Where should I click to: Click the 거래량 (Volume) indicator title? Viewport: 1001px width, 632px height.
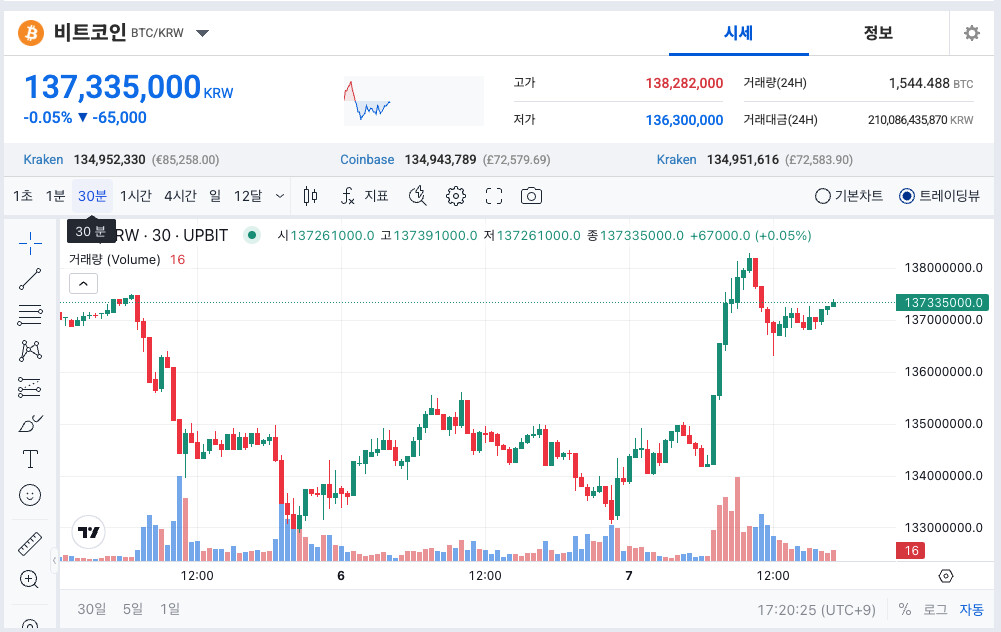(115, 260)
